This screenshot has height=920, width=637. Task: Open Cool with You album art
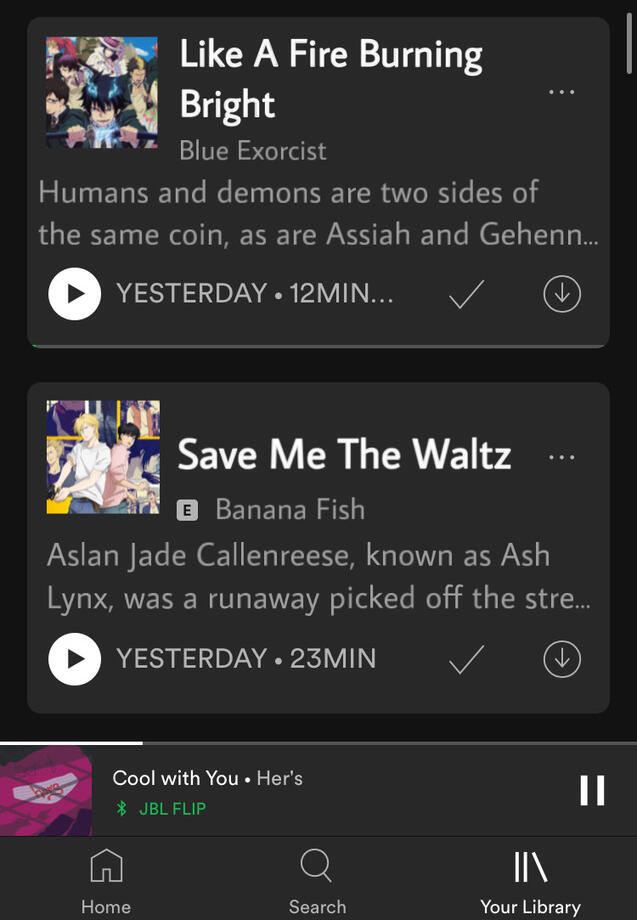click(x=46, y=790)
